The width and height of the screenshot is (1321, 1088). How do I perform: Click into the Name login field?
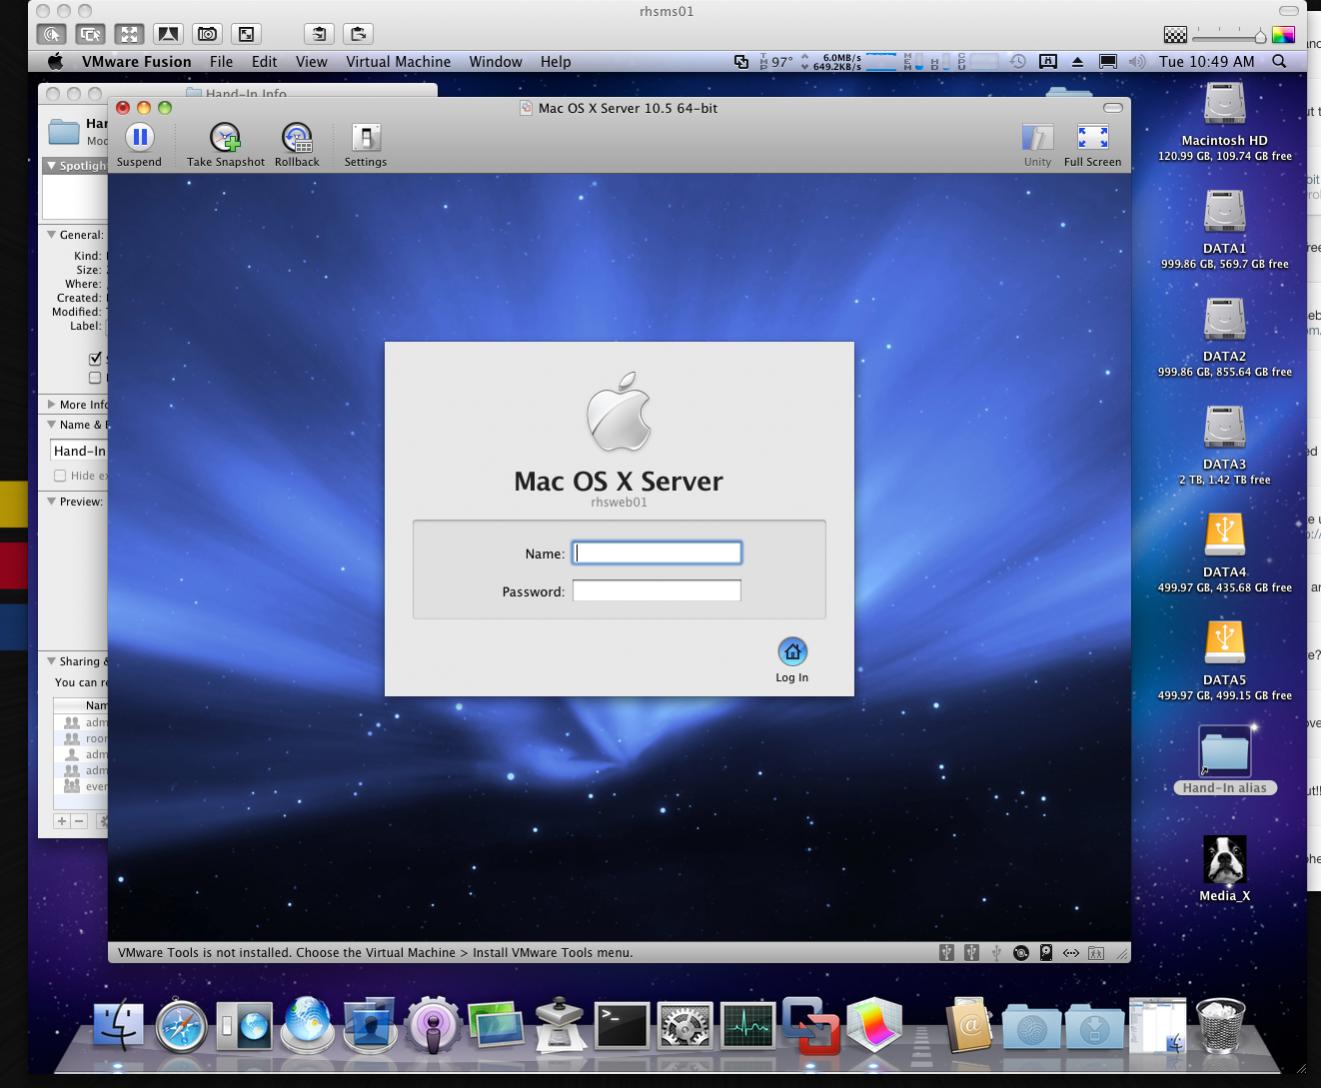click(657, 553)
